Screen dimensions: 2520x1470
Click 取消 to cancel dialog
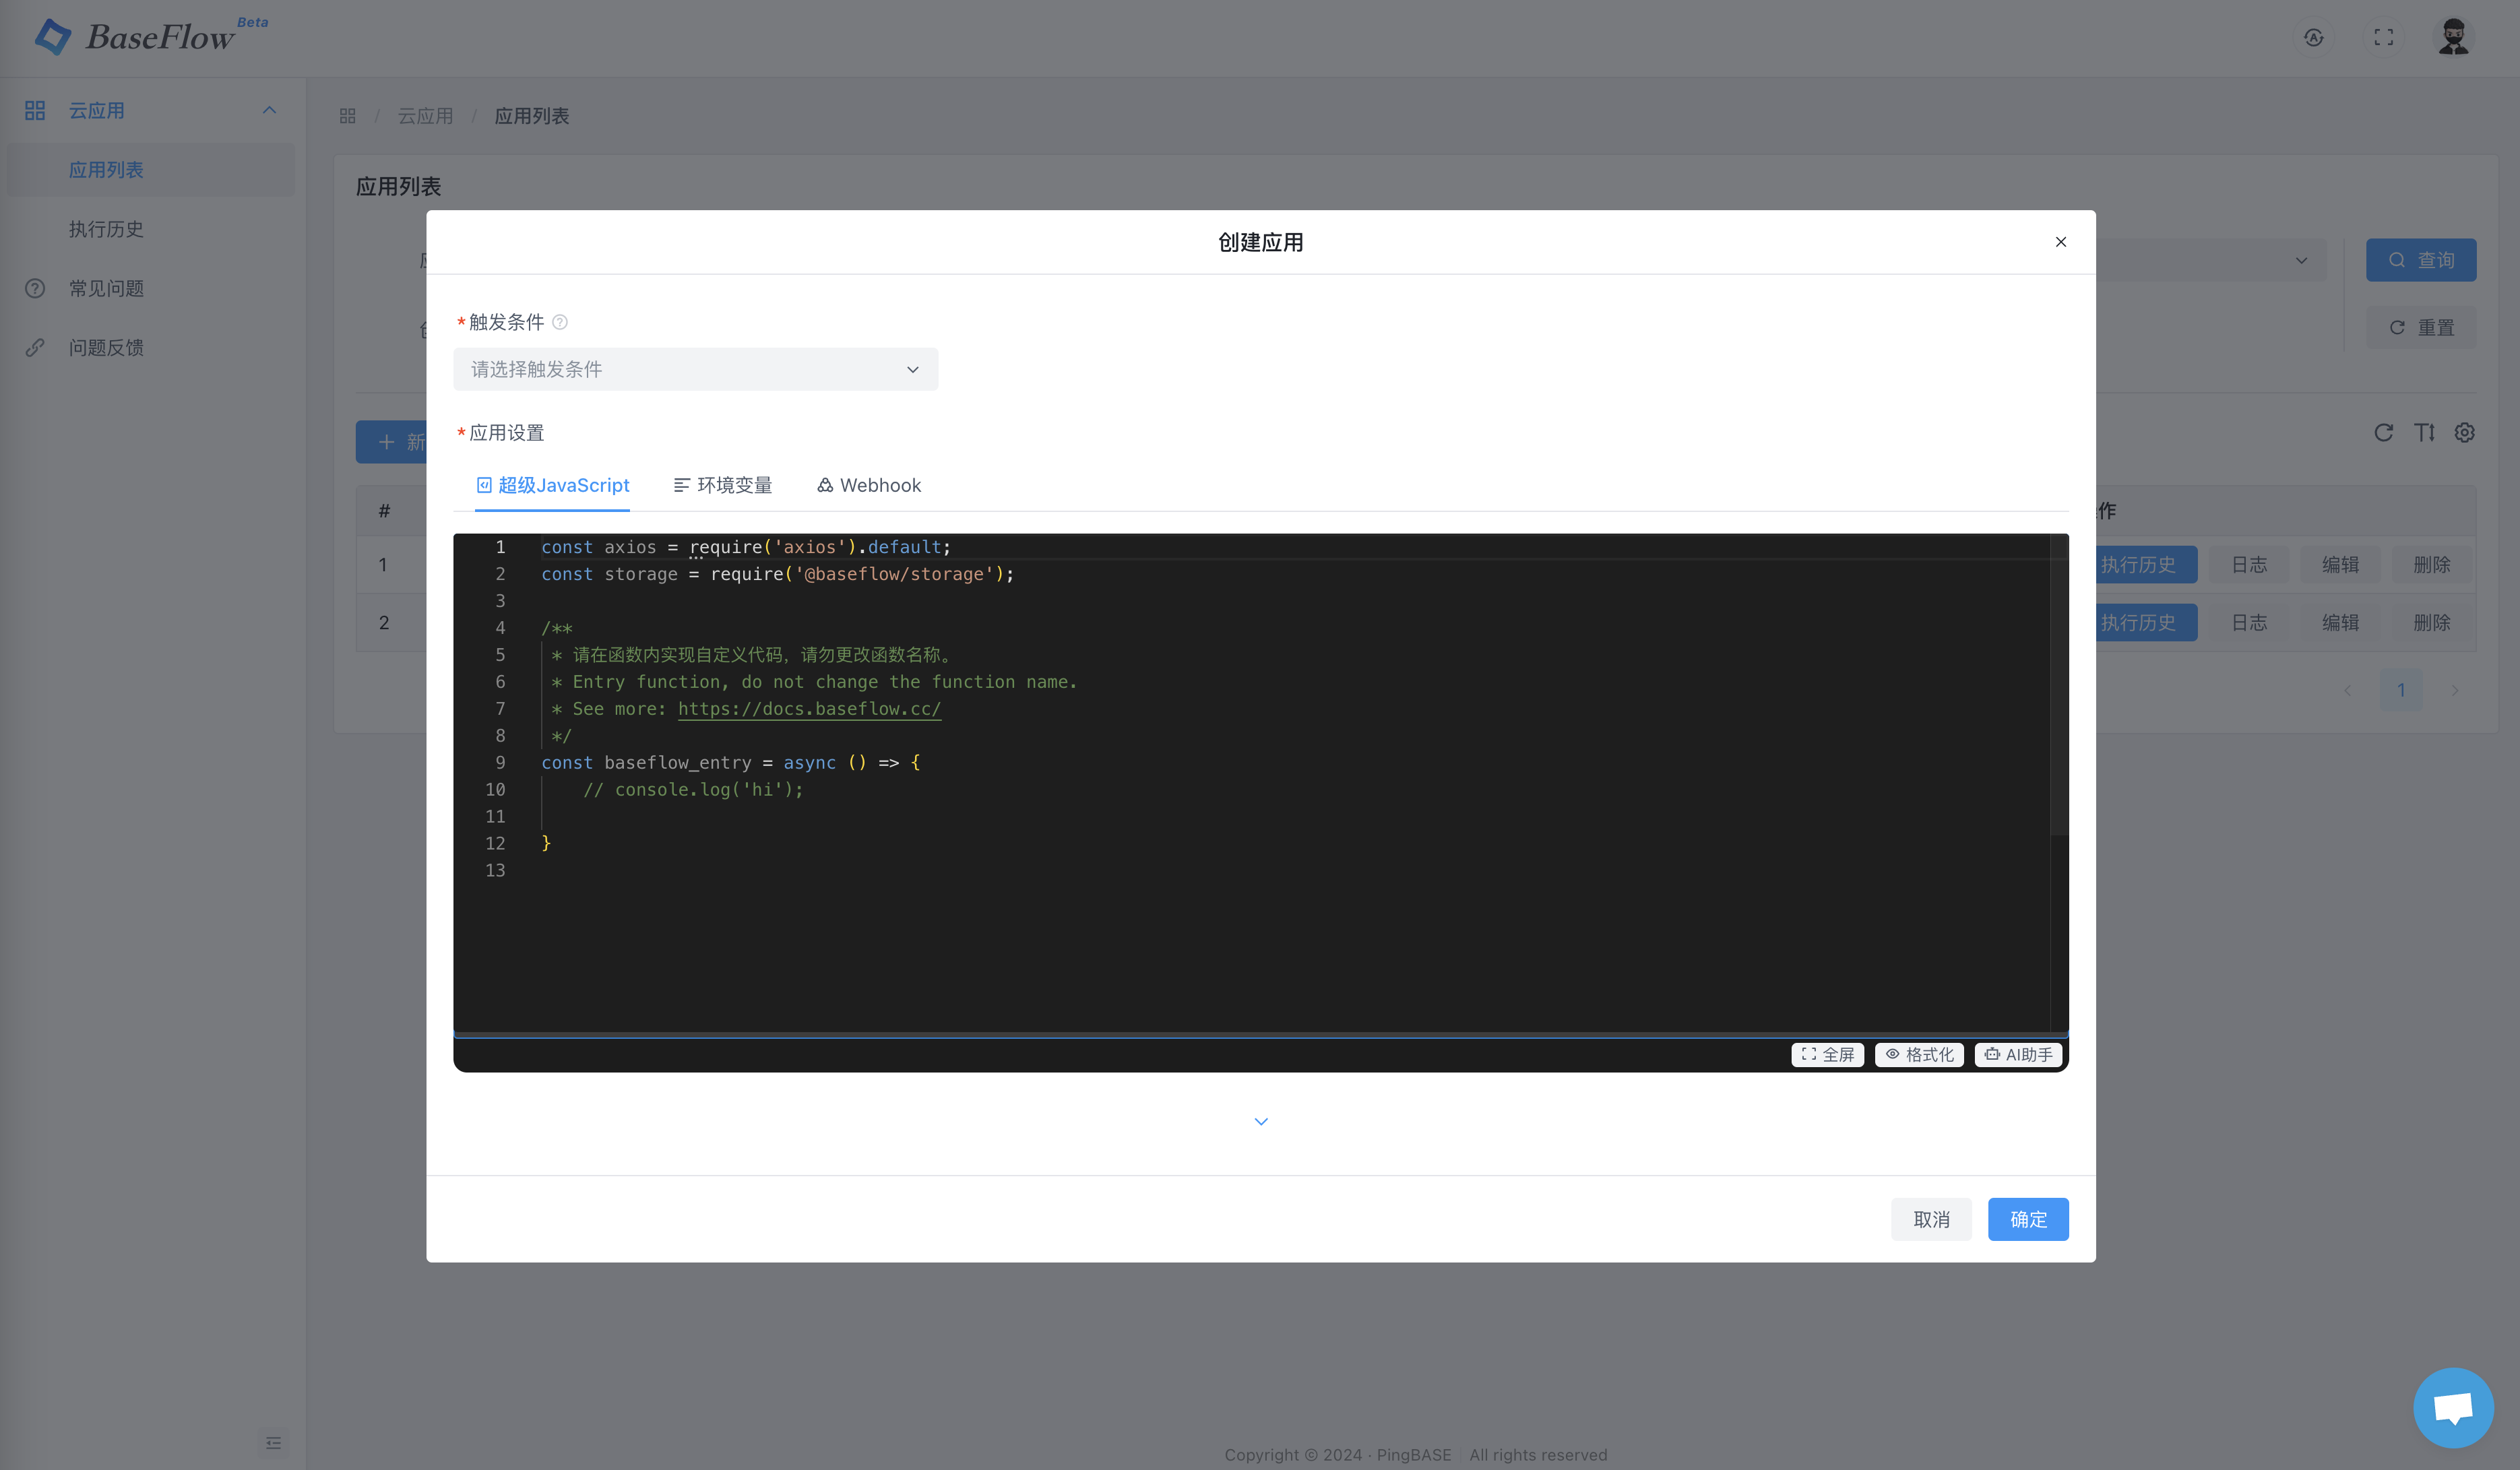(1931, 1220)
